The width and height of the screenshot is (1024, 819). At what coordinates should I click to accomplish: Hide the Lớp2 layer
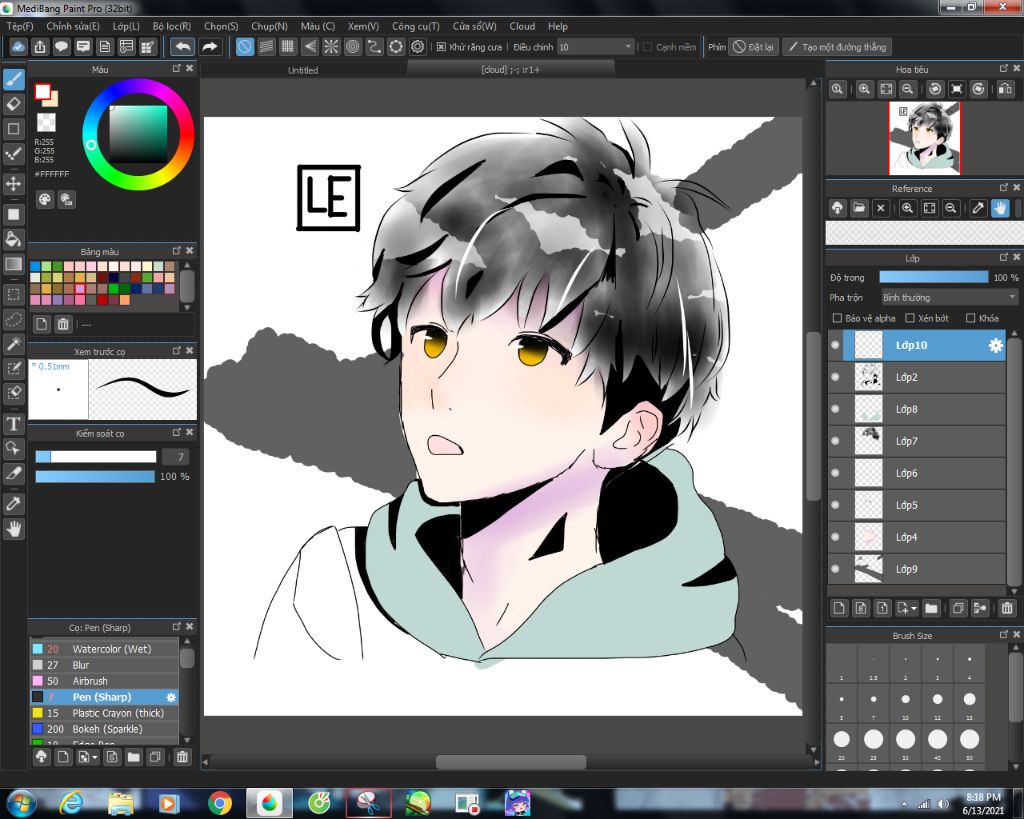coord(835,377)
